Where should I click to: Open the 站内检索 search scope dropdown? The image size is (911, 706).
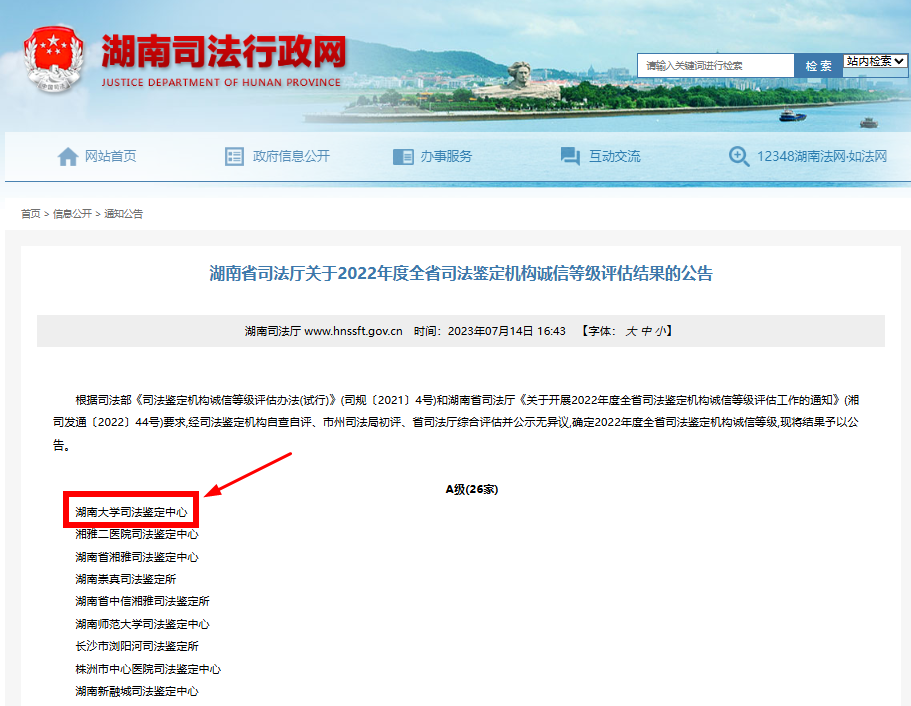pos(875,61)
